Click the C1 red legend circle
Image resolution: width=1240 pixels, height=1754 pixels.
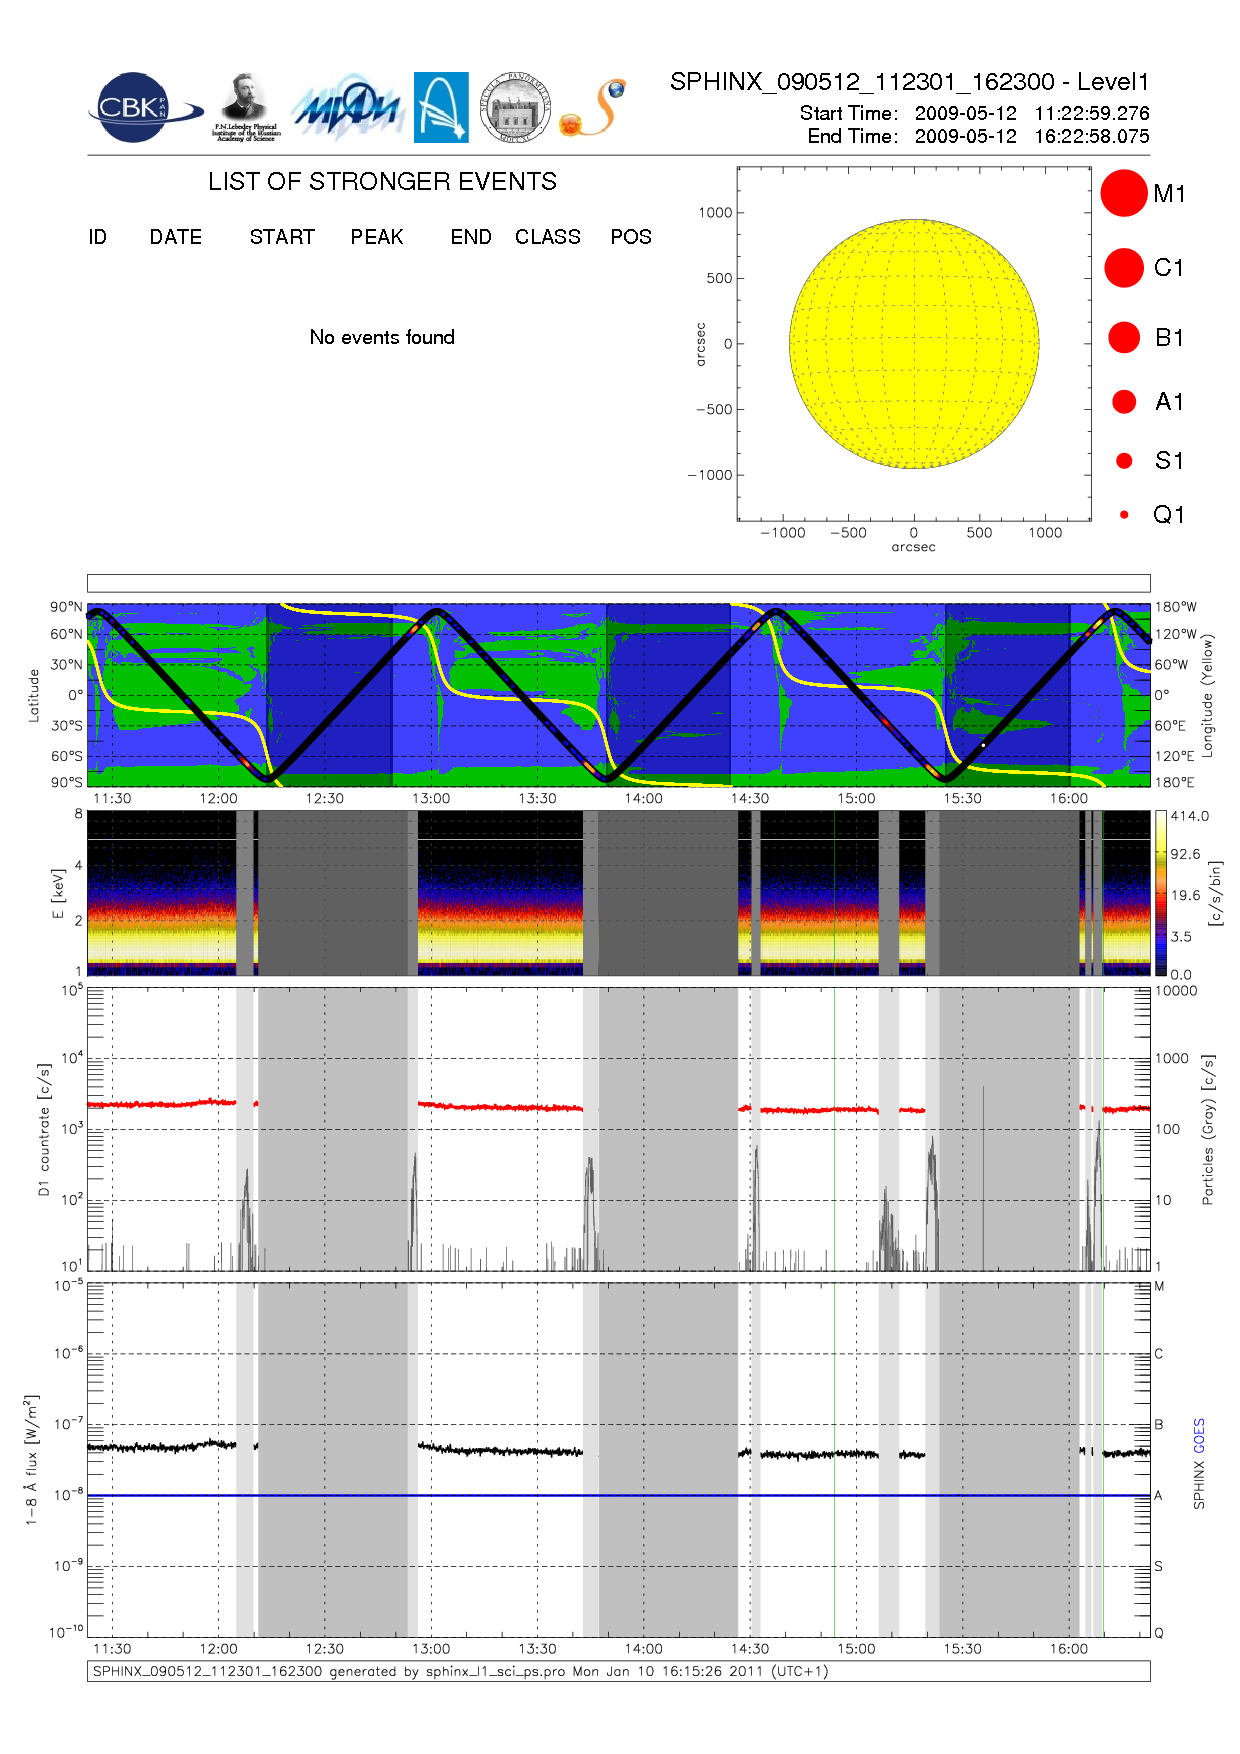(1123, 268)
